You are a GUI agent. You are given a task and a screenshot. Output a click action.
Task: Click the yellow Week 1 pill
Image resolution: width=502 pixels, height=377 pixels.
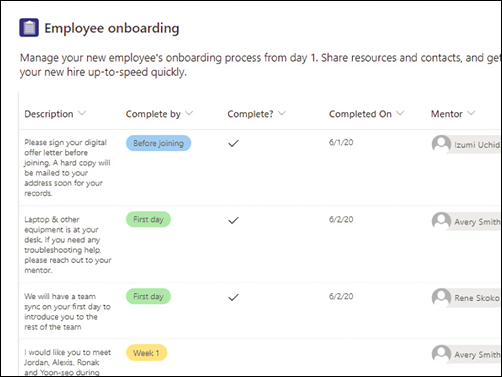pyautogui.click(x=146, y=353)
